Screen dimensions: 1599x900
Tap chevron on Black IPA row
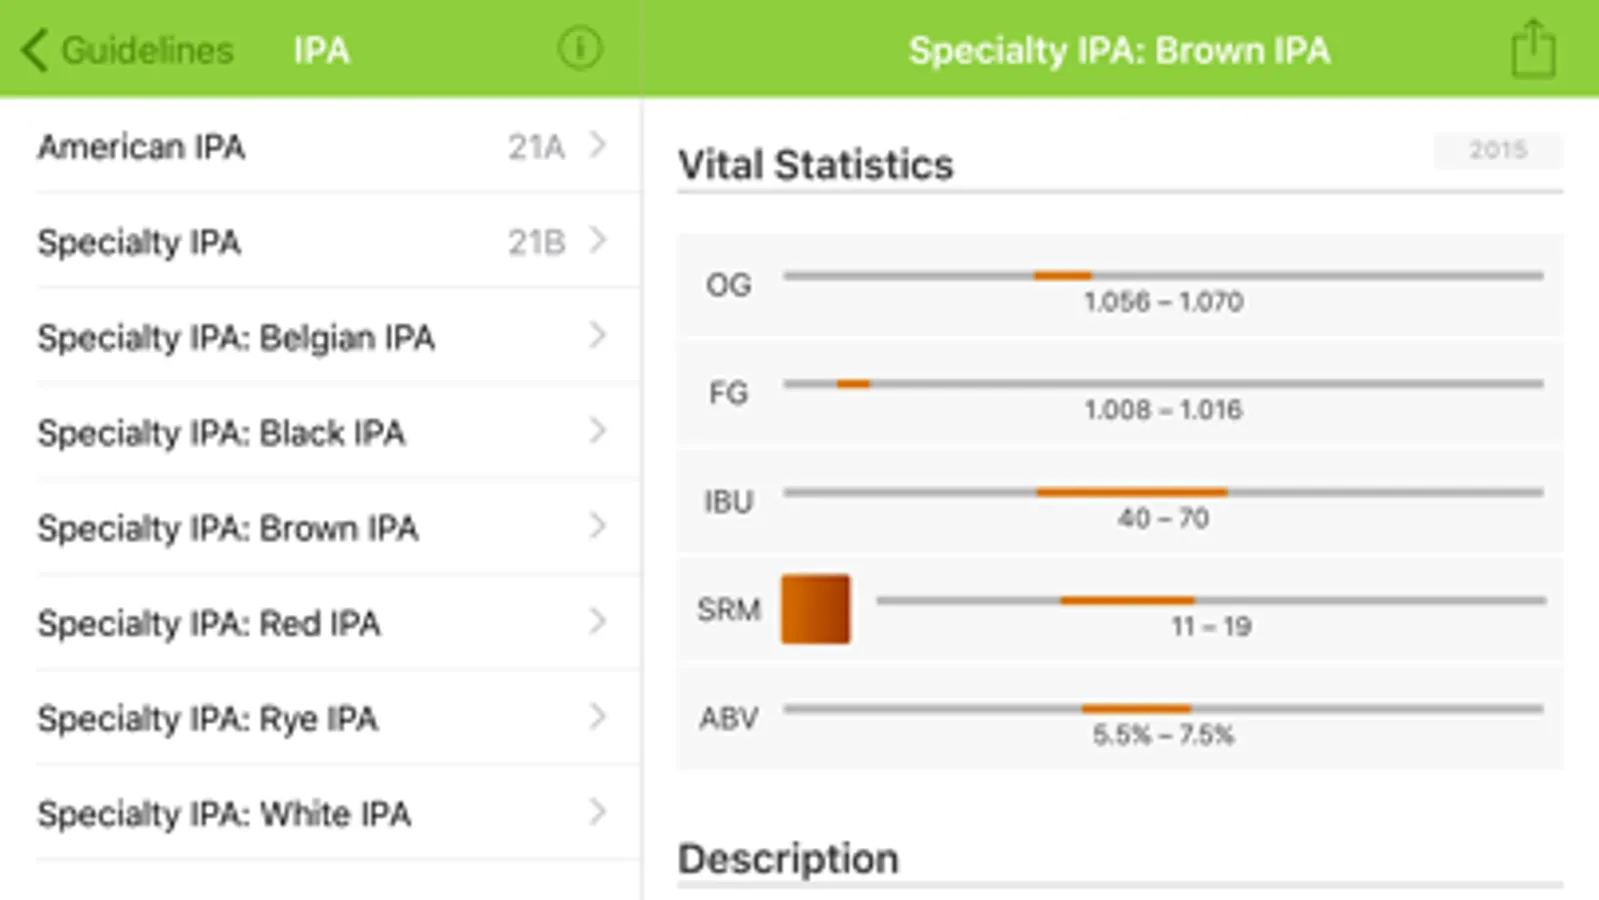click(x=598, y=431)
